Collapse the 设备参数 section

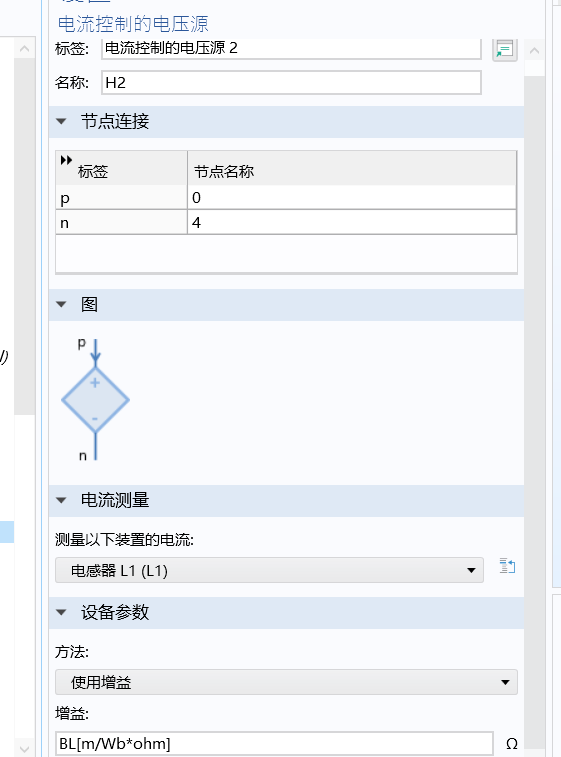coord(61,612)
